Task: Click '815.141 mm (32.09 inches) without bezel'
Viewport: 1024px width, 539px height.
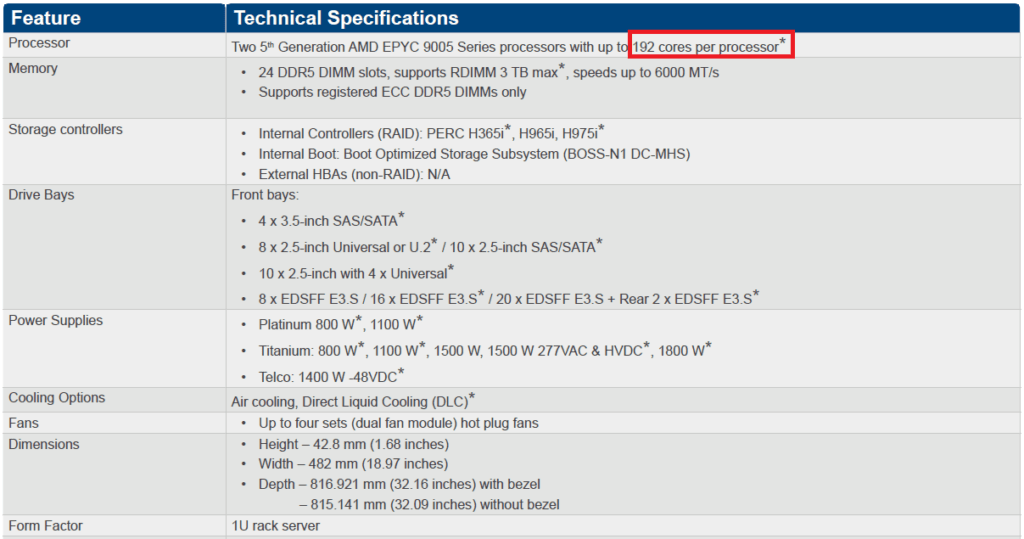Action: [435, 504]
